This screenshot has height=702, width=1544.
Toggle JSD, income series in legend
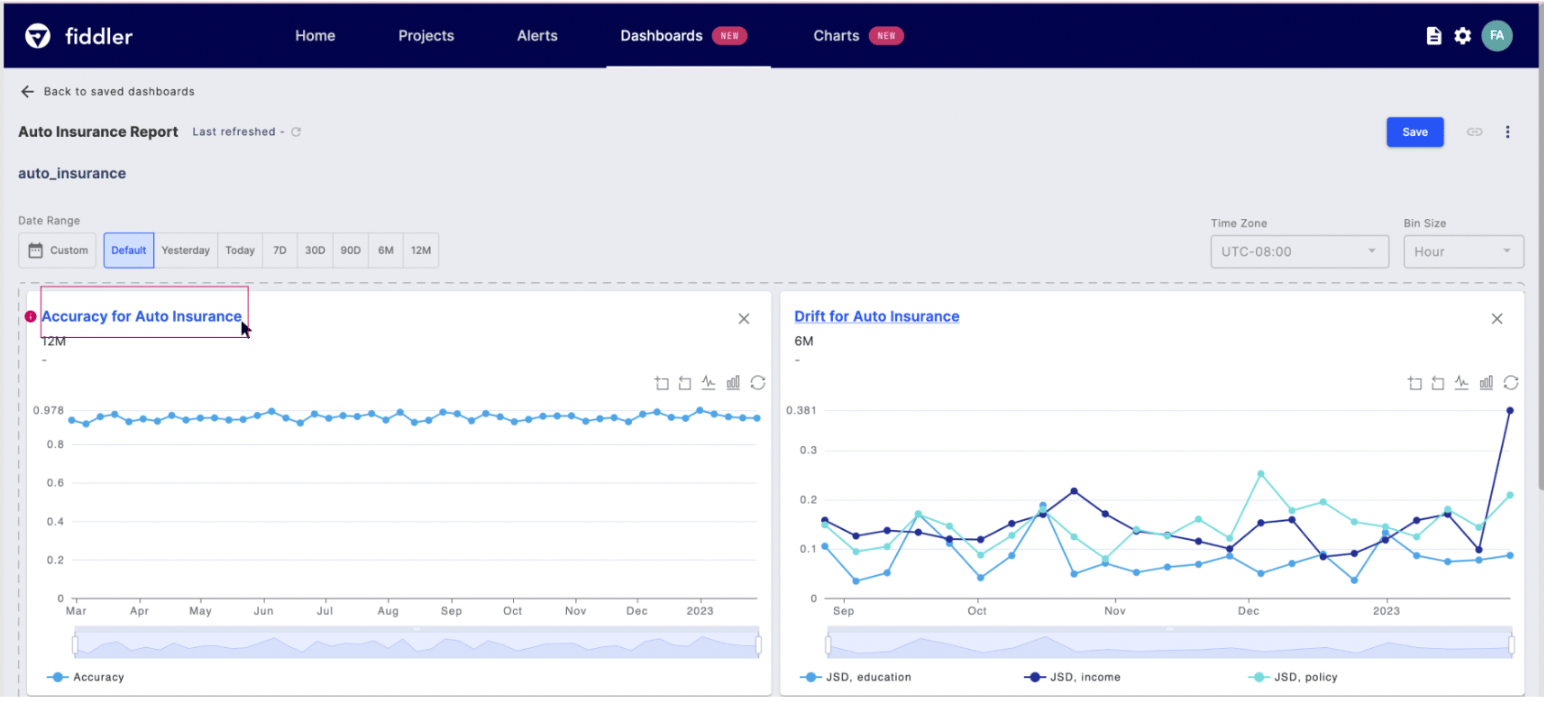(x=1073, y=677)
